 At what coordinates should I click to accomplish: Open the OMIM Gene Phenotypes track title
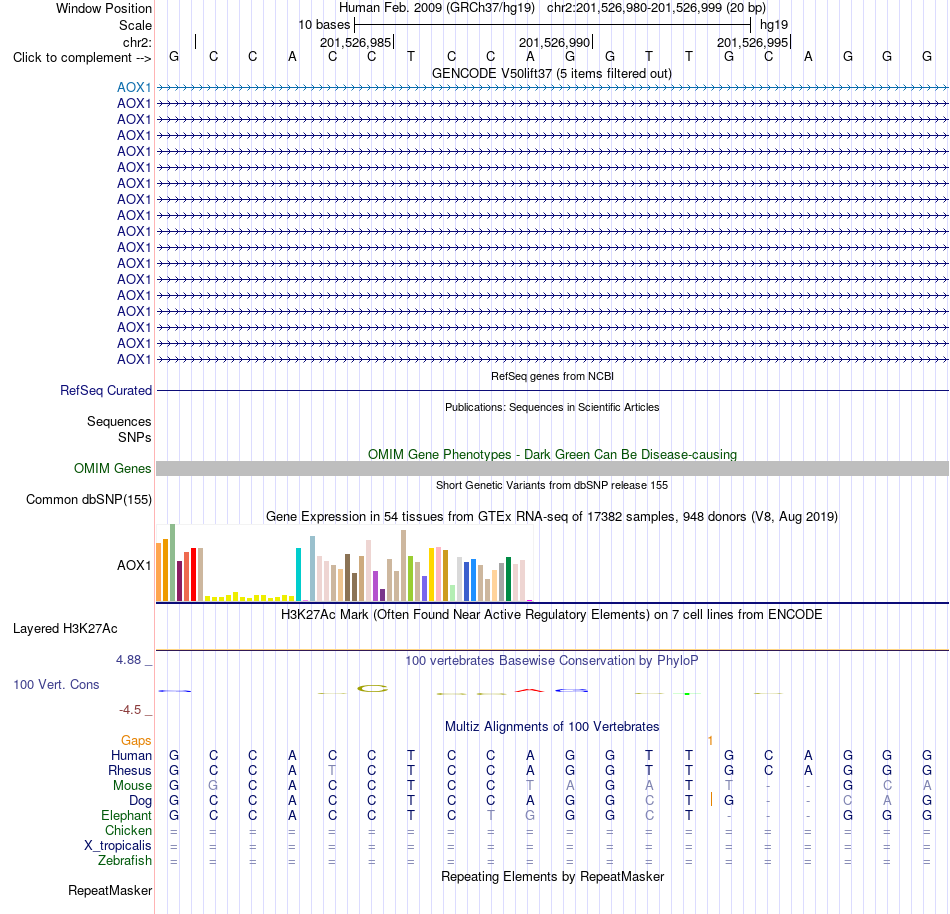552,454
